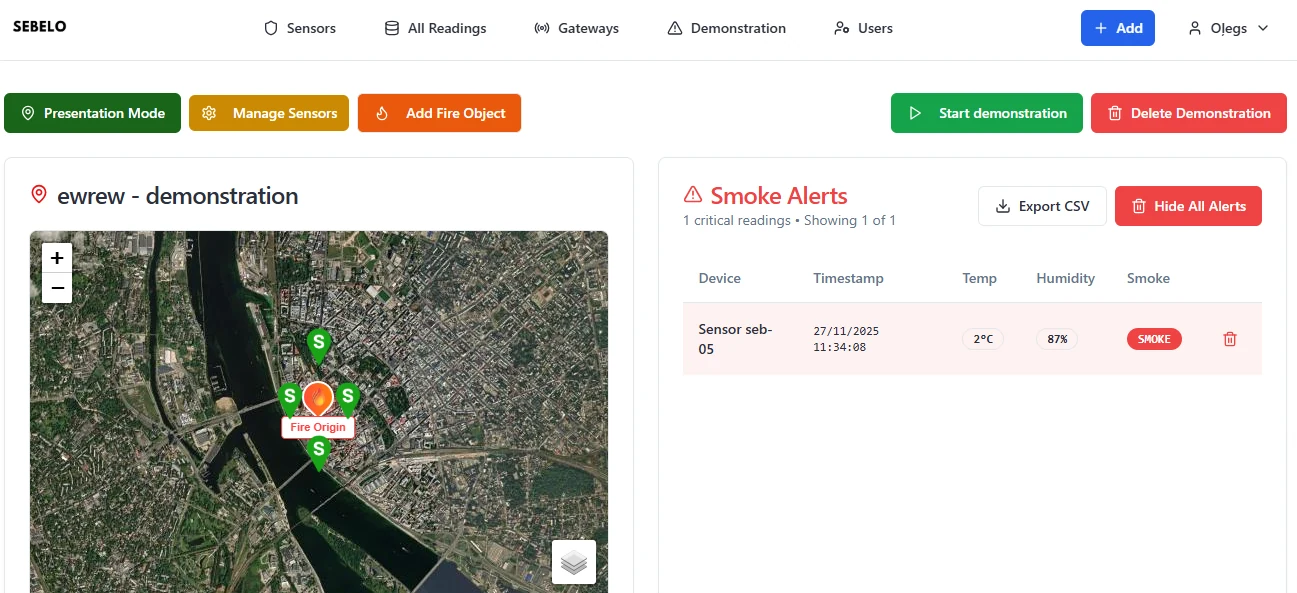Zoom in on the map
The height and width of the screenshot is (593, 1297).
tap(57, 257)
